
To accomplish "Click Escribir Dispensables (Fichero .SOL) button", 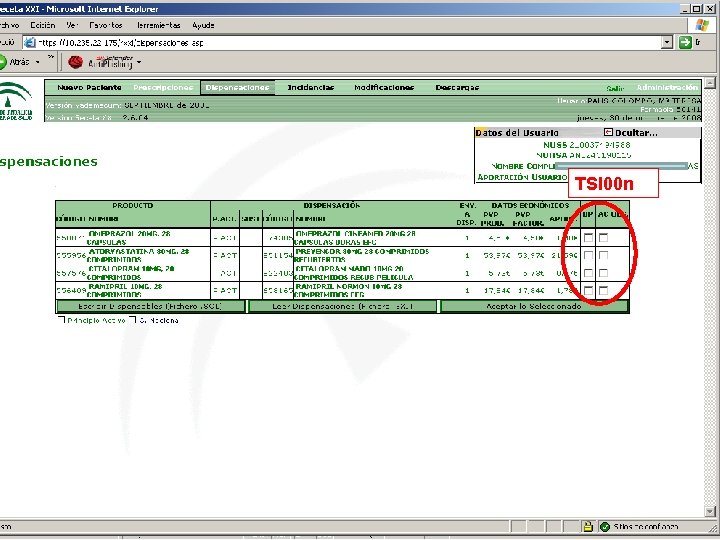I will point(150,306).
